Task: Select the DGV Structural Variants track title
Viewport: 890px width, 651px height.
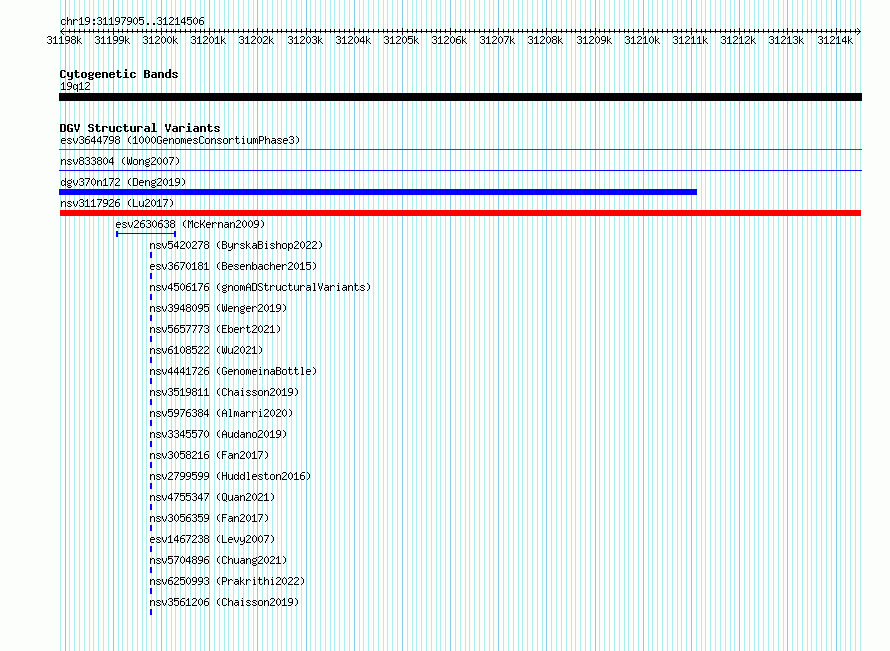Action: [140, 128]
